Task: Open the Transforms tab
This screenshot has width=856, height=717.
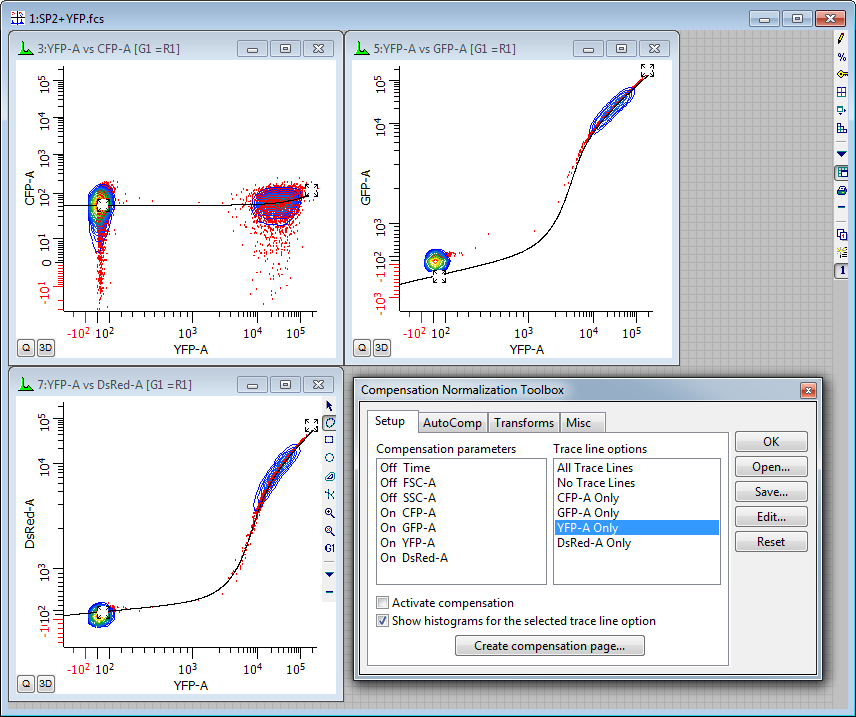Action: click(523, 423)
